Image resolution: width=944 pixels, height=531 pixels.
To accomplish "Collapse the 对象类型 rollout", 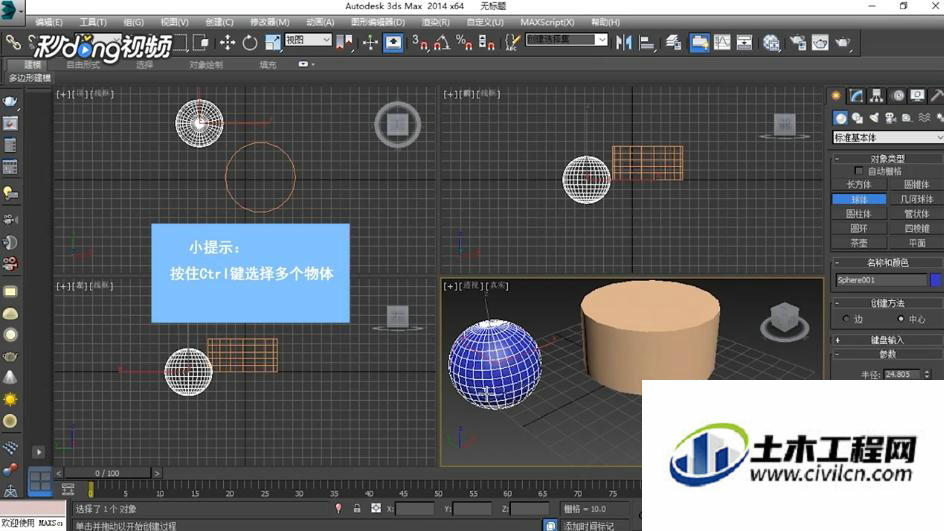I will click(887, 159).
